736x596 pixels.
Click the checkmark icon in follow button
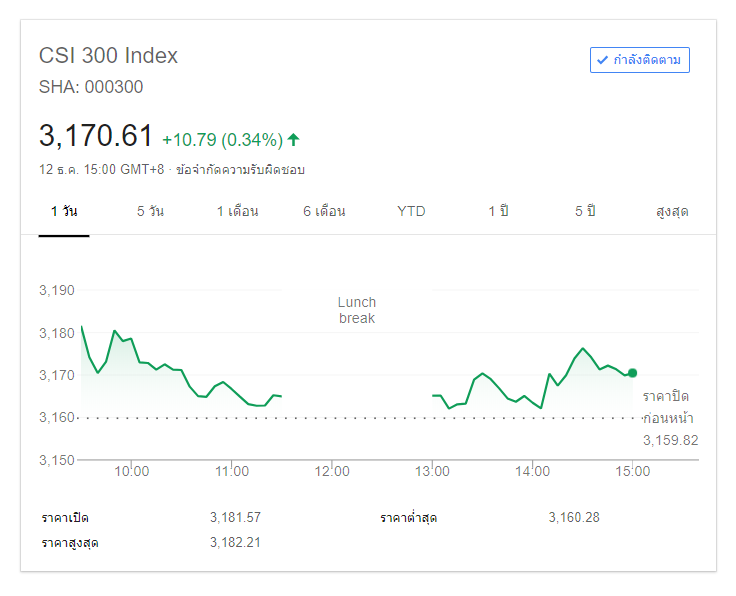[602, 60]
